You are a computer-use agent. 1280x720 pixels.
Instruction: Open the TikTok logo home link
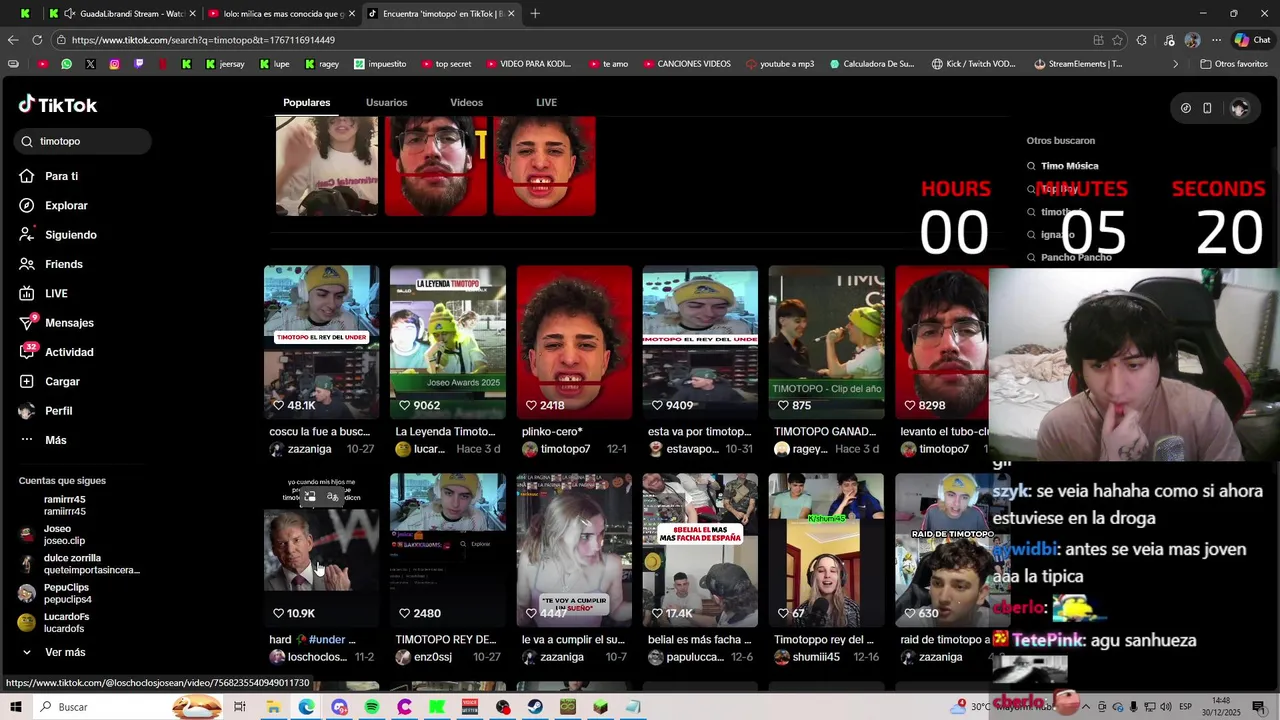point(58,104)
